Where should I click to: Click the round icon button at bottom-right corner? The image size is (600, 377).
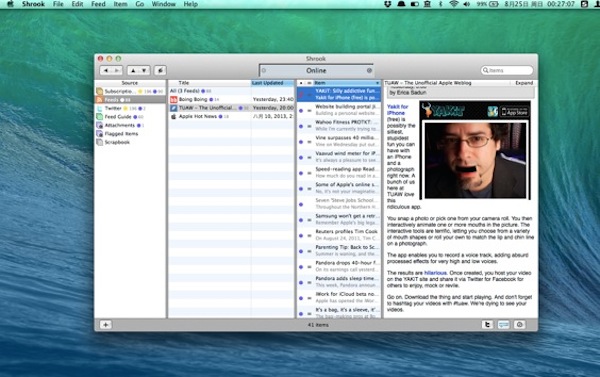(519, 325)
